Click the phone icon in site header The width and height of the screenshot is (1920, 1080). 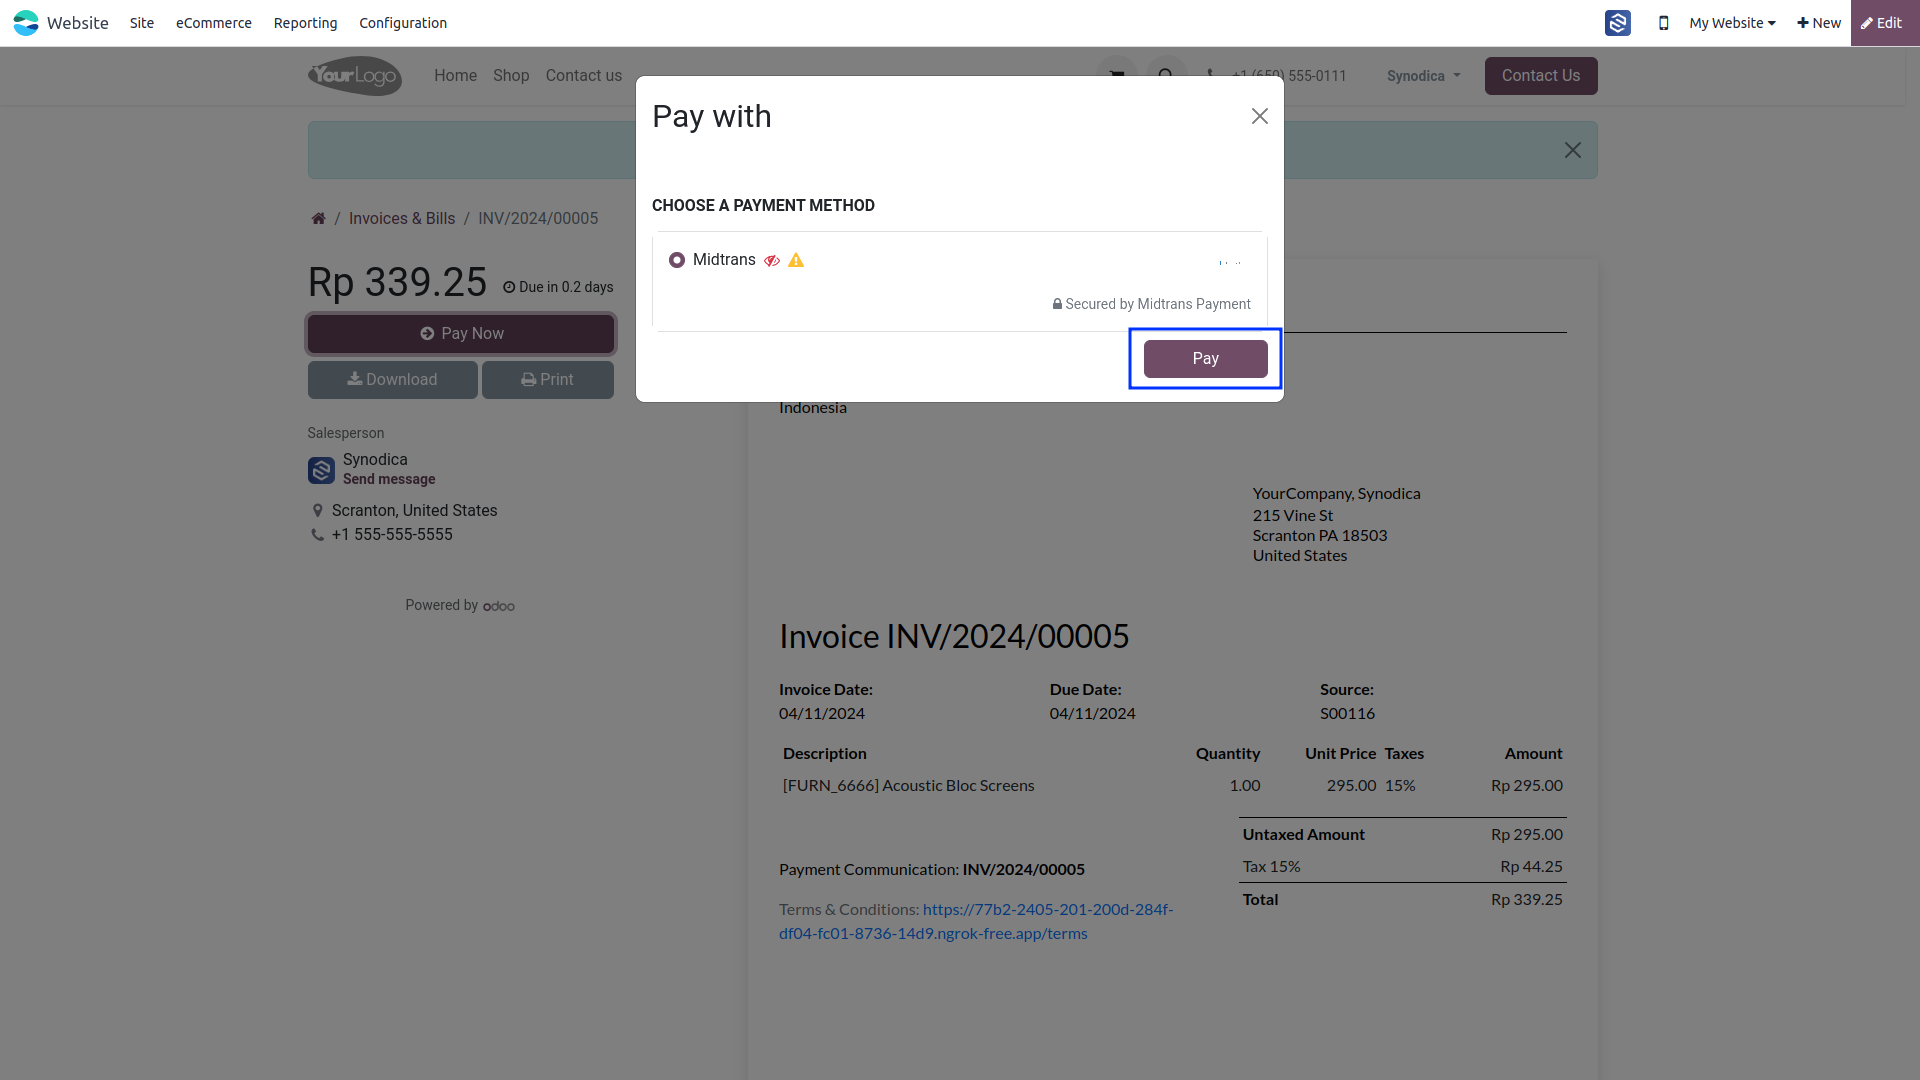pos(1211,75)
